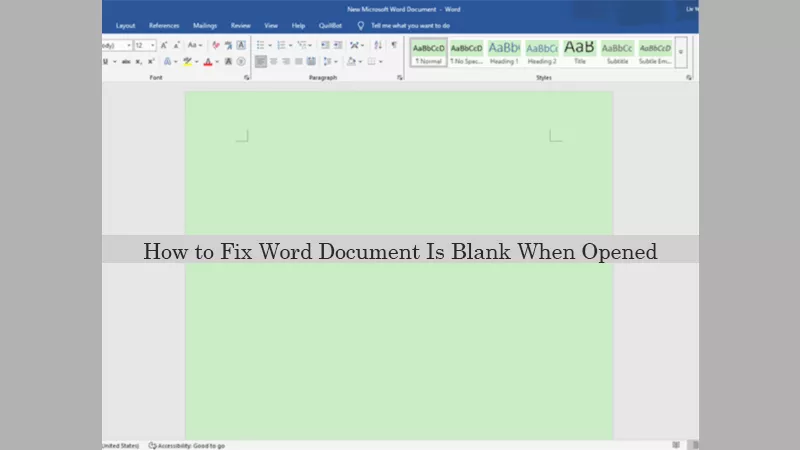Click the Clear All Formatting icon

point(216,45)
